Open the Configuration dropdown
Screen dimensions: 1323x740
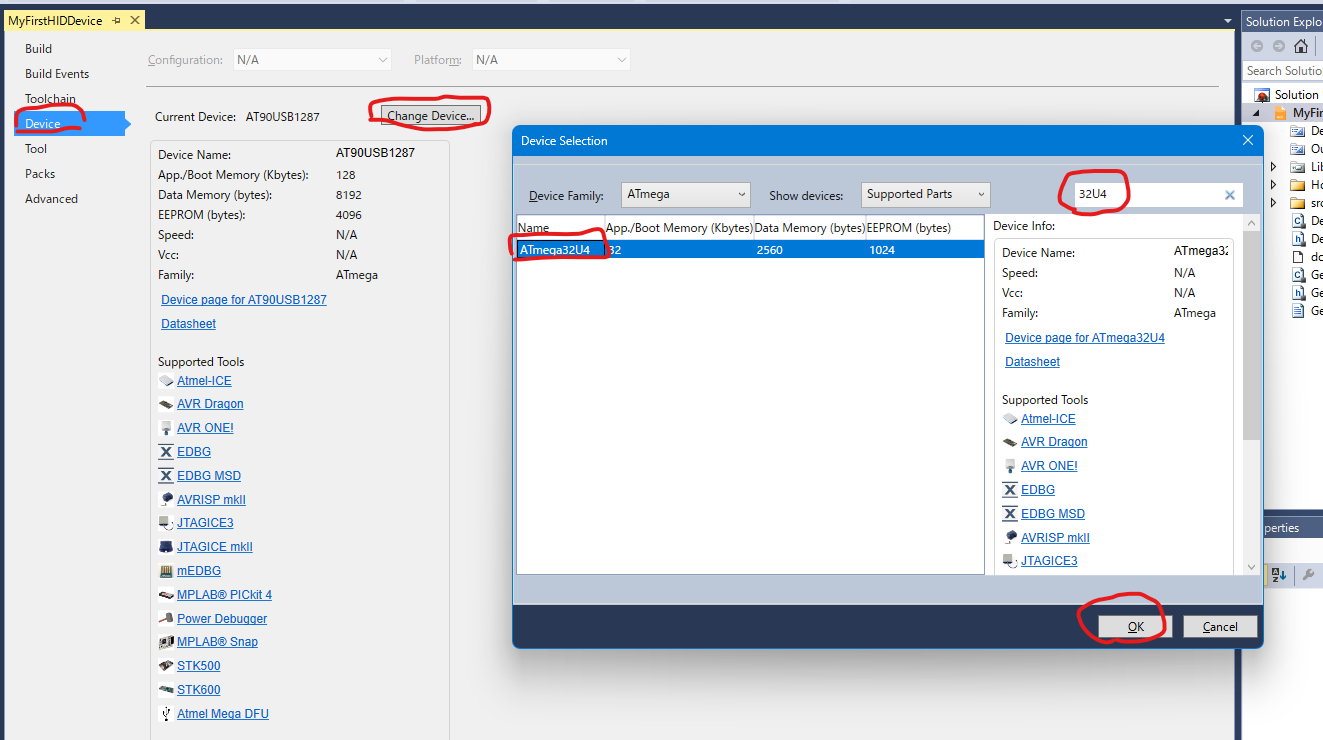[312, 60]
